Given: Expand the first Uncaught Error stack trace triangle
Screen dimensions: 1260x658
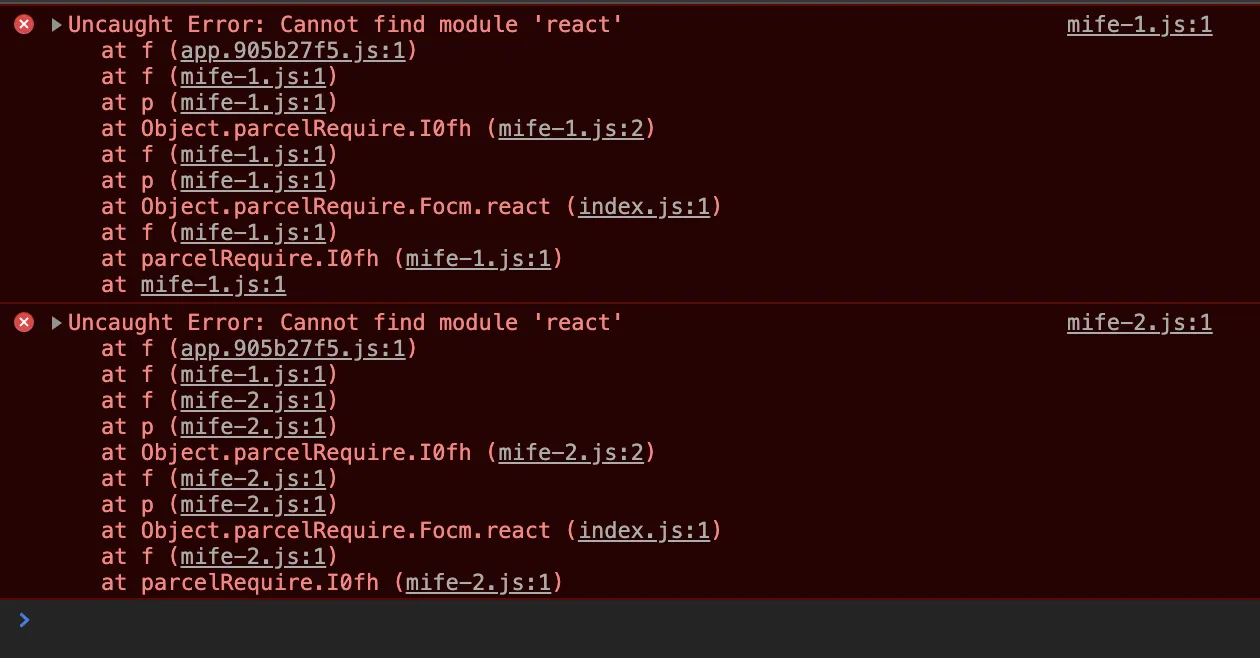Looking at the screenshot, I should [x=57, y=25].
